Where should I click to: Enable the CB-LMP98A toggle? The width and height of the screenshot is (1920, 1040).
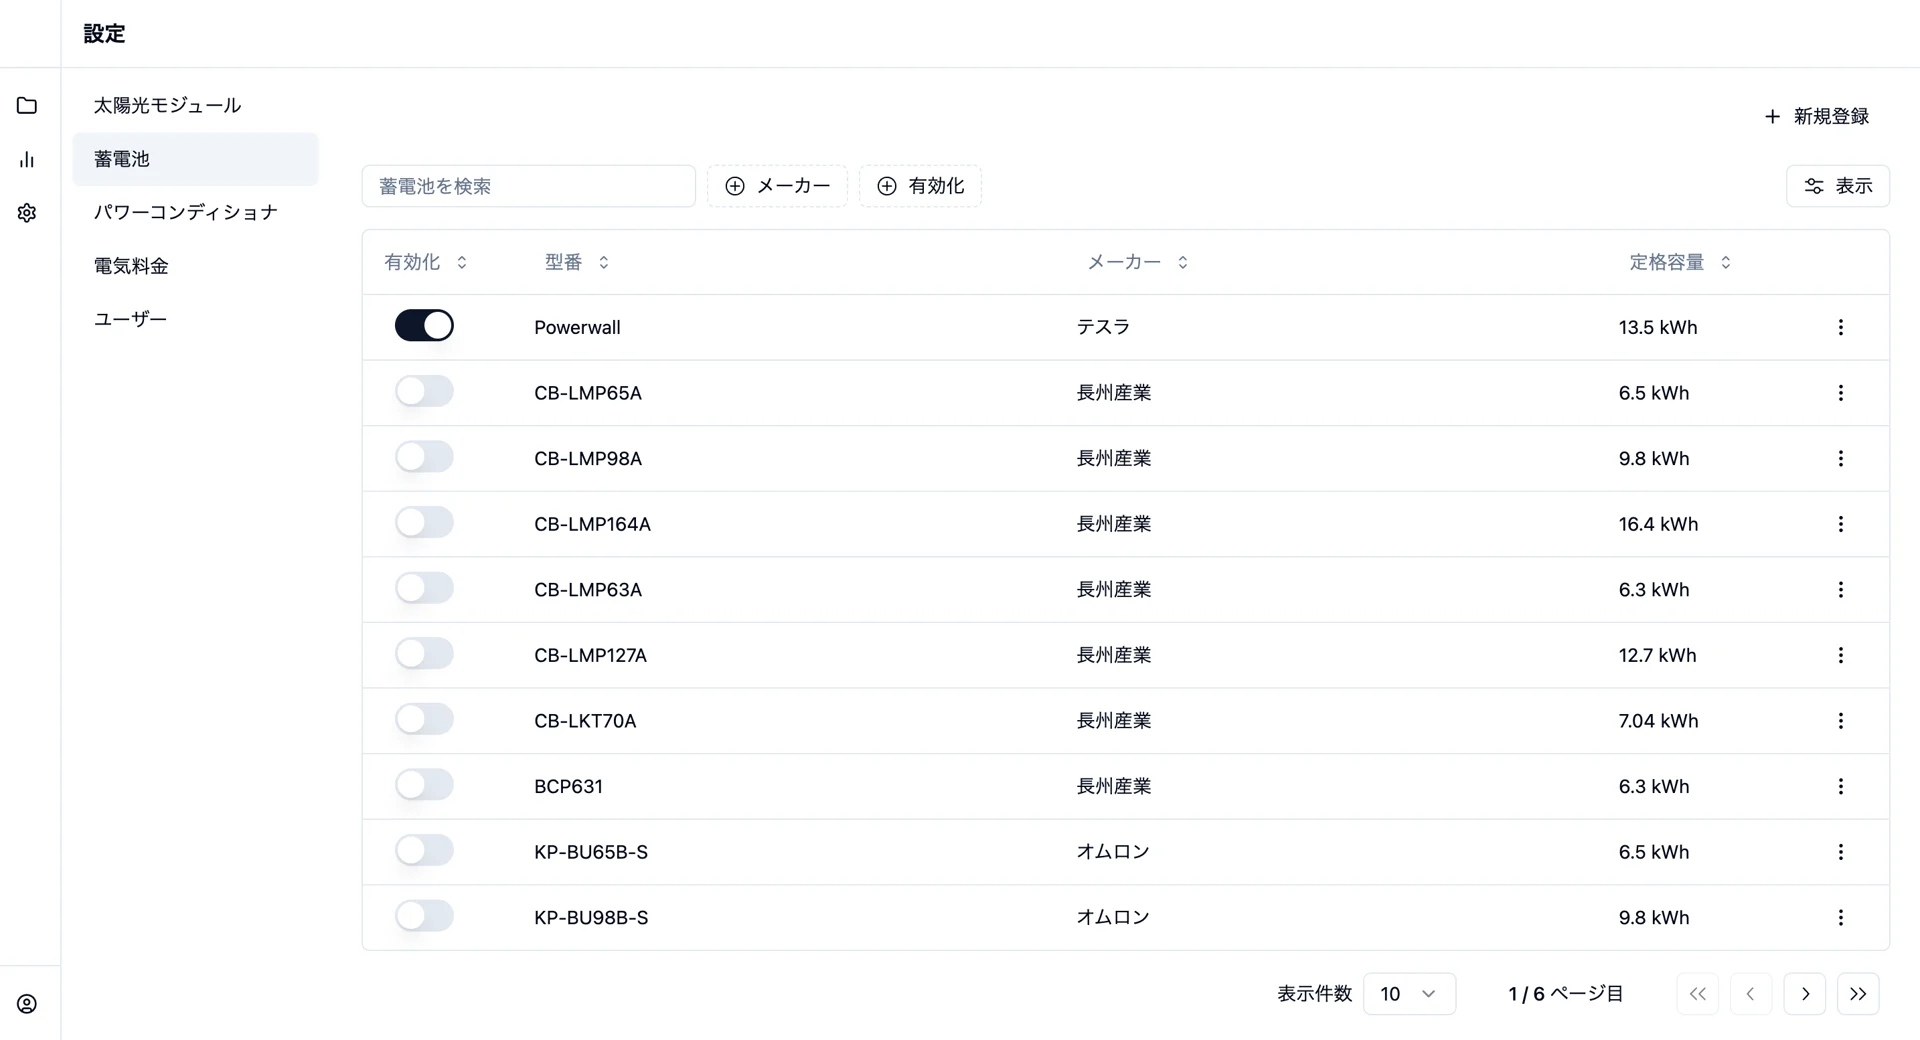click(424, 456)
